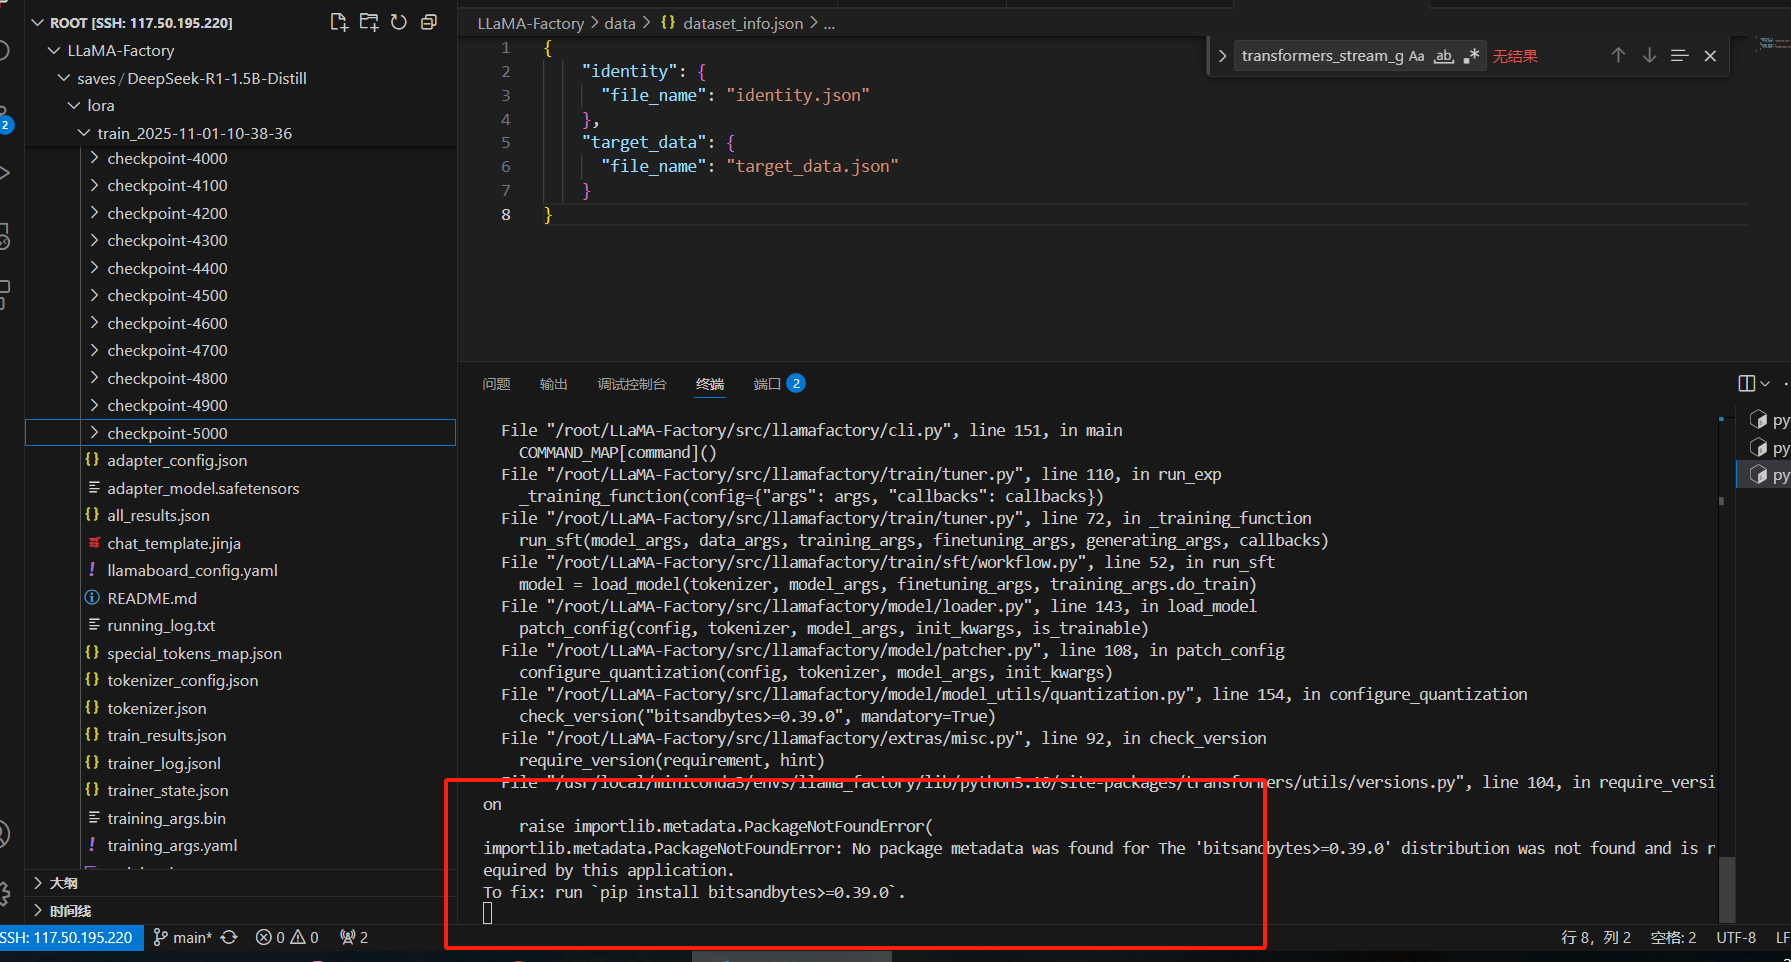
Task: Click the New File icon in Explorer header
Action: (339, 22)
